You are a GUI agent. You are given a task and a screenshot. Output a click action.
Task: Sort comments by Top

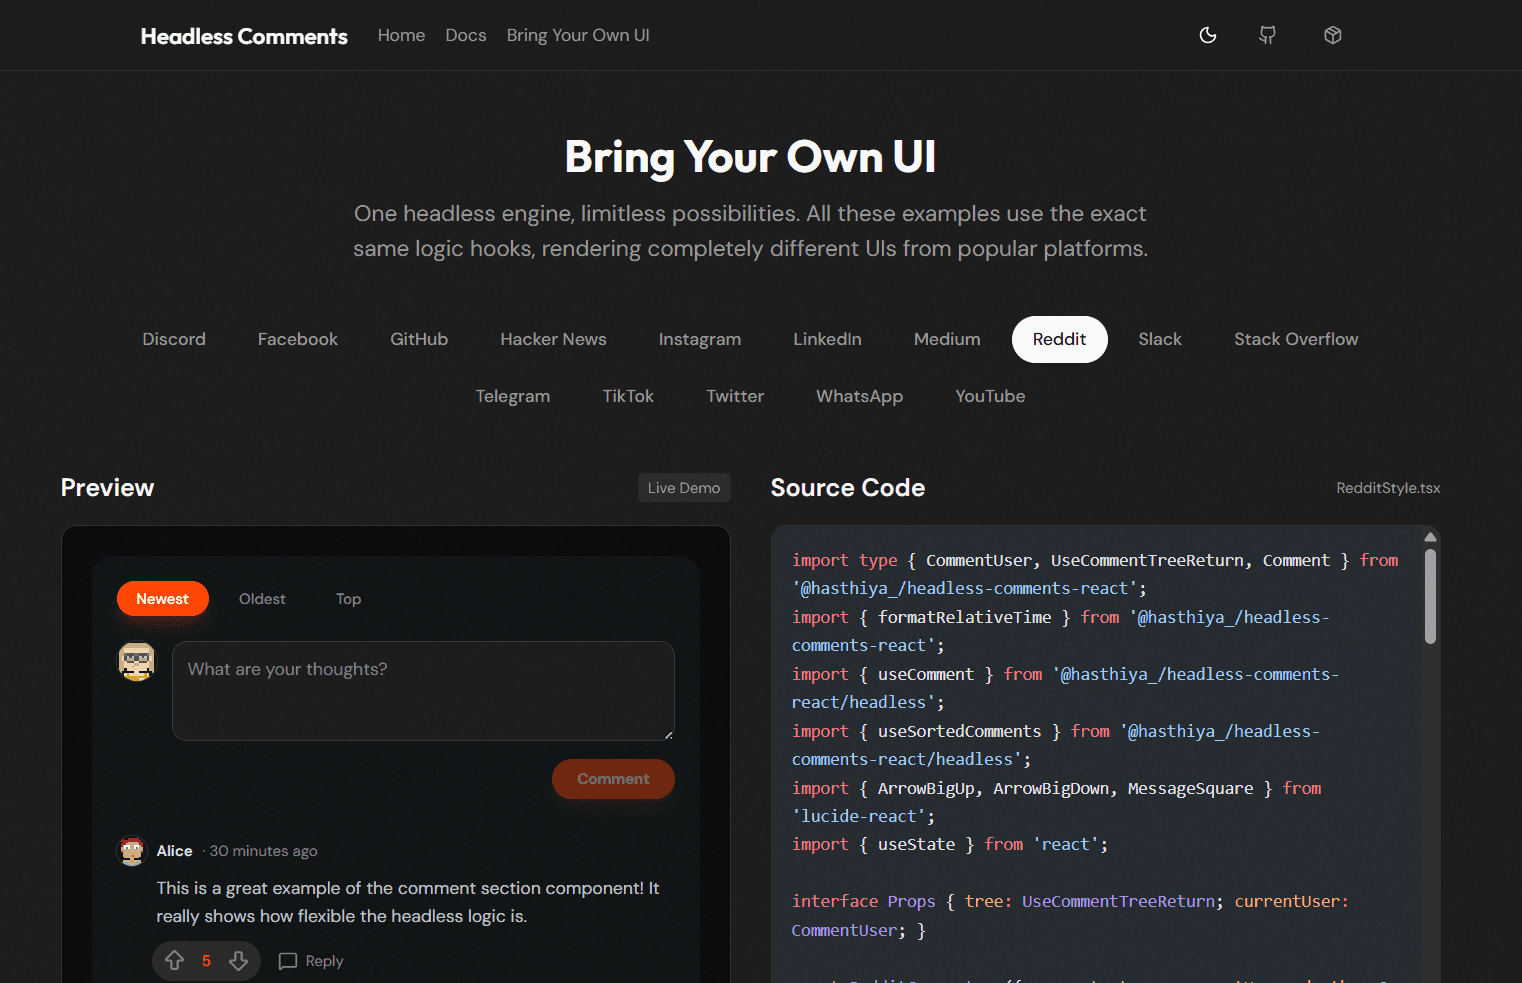[348, 599]
